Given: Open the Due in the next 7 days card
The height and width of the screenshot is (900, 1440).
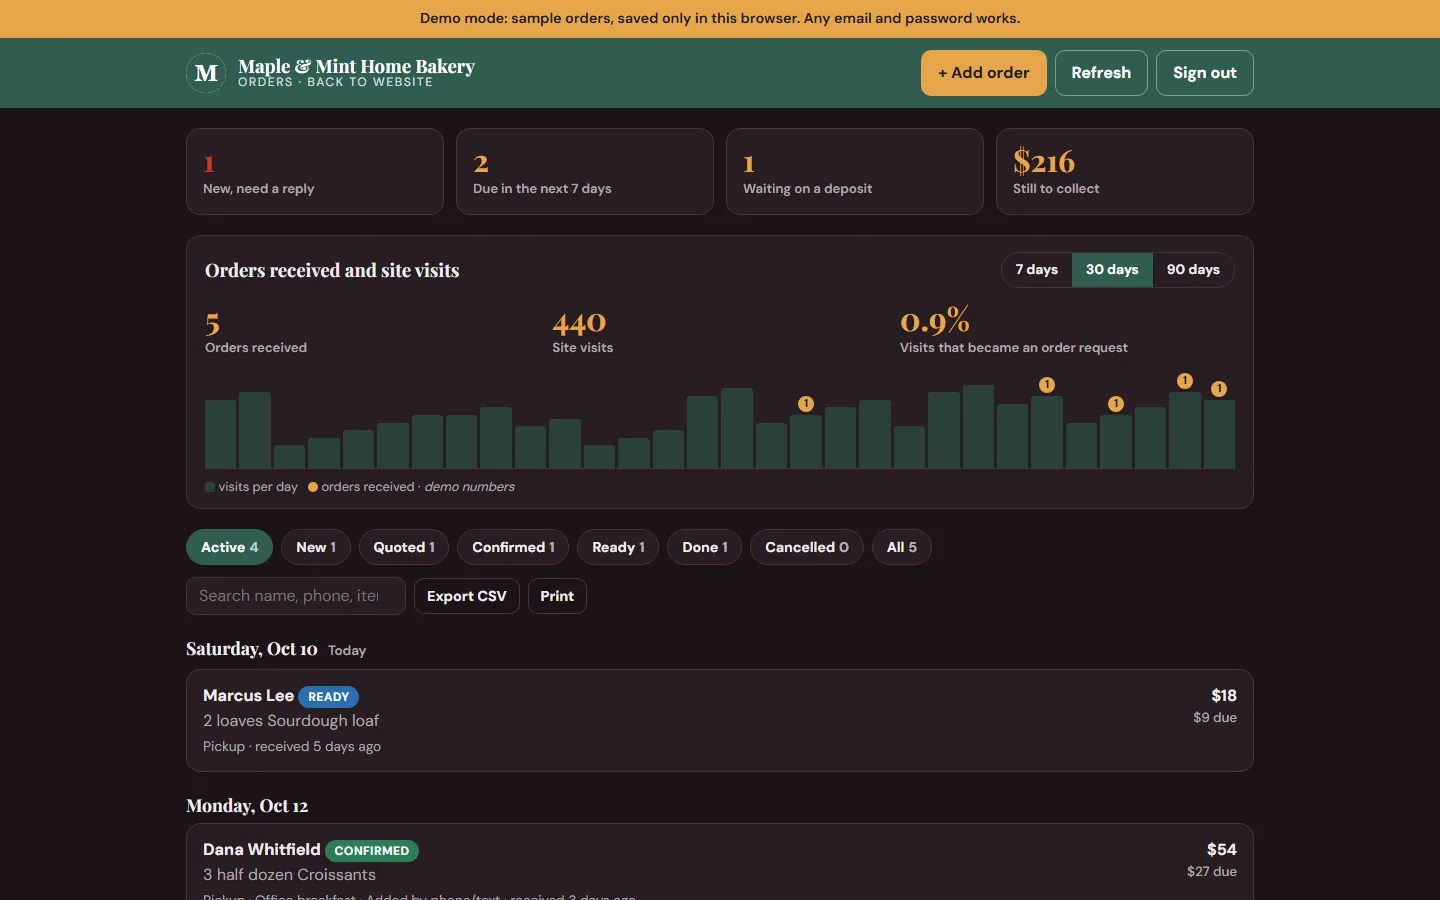Looking at the screenshot, I should click(x=585, y=171).
